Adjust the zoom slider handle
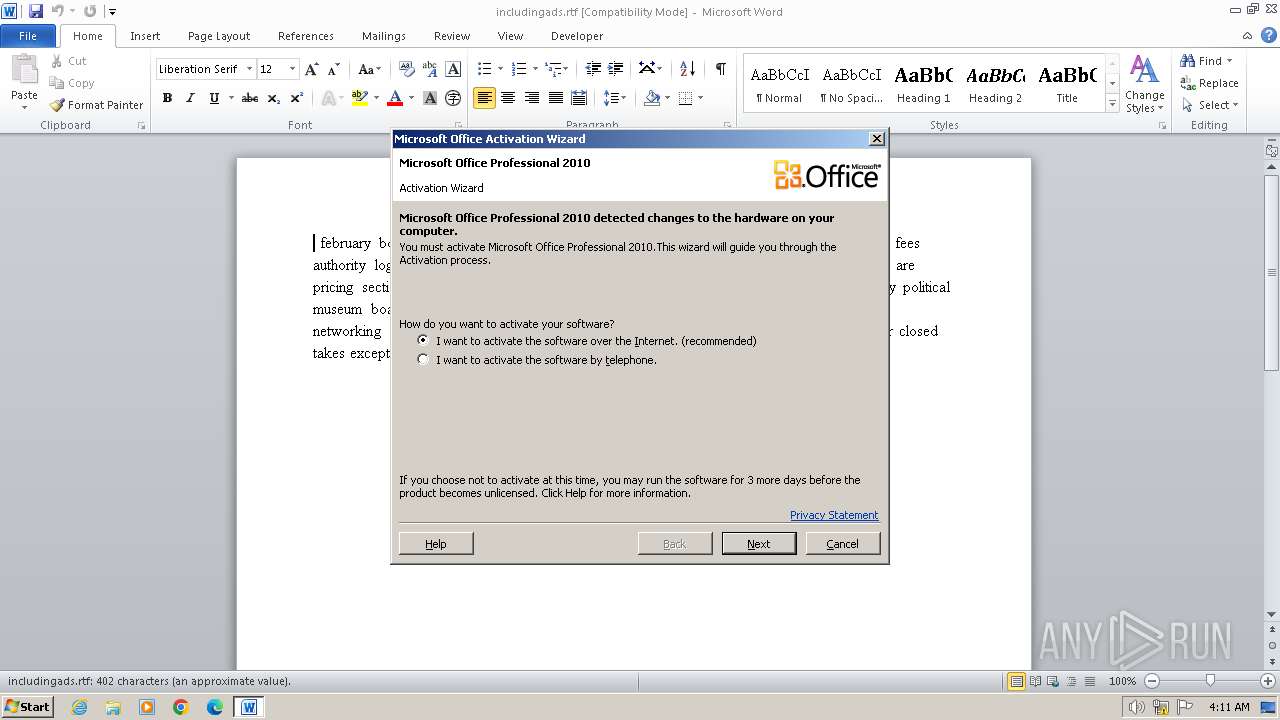 click(x=1210, y=681)
